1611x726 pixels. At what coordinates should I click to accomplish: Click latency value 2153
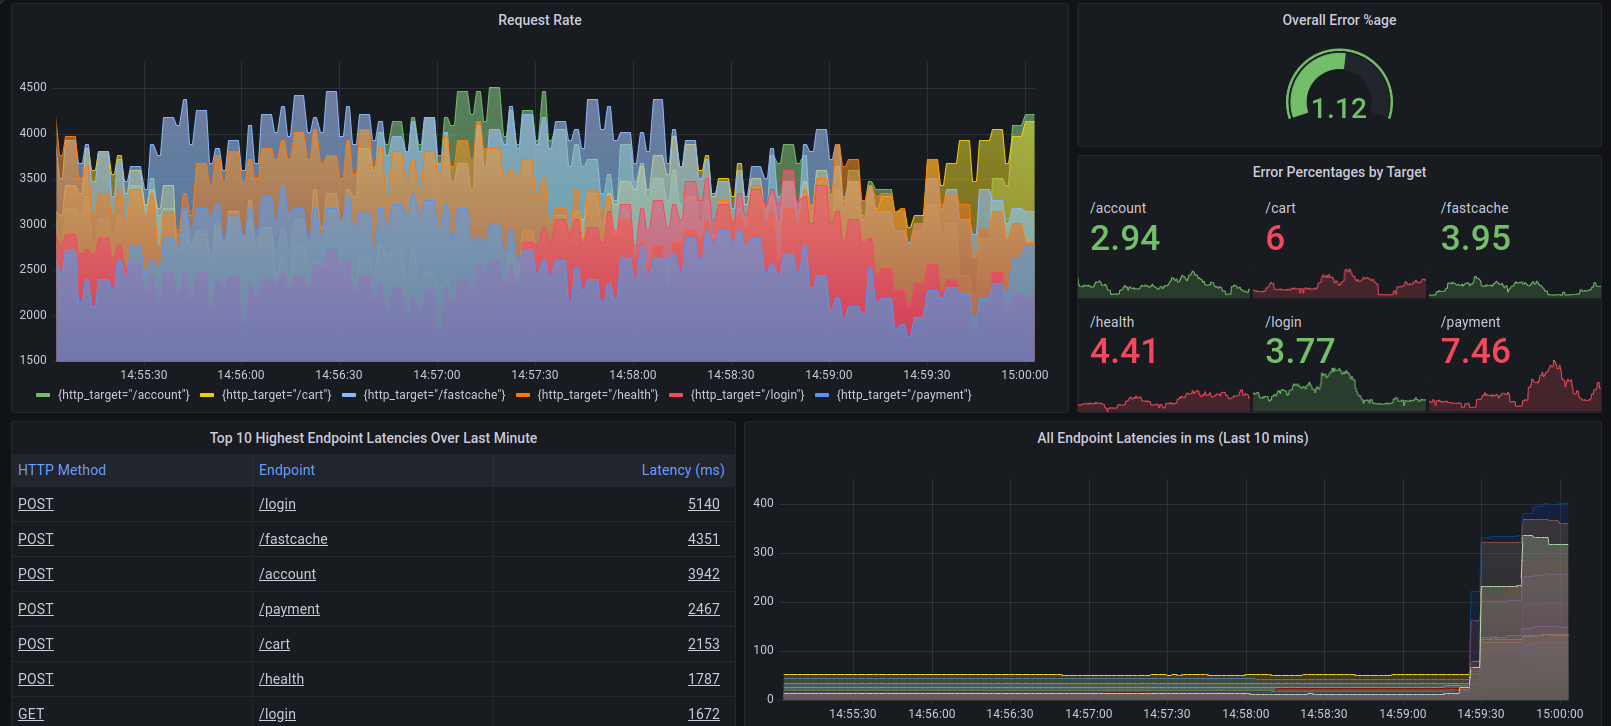pos(704,644)
